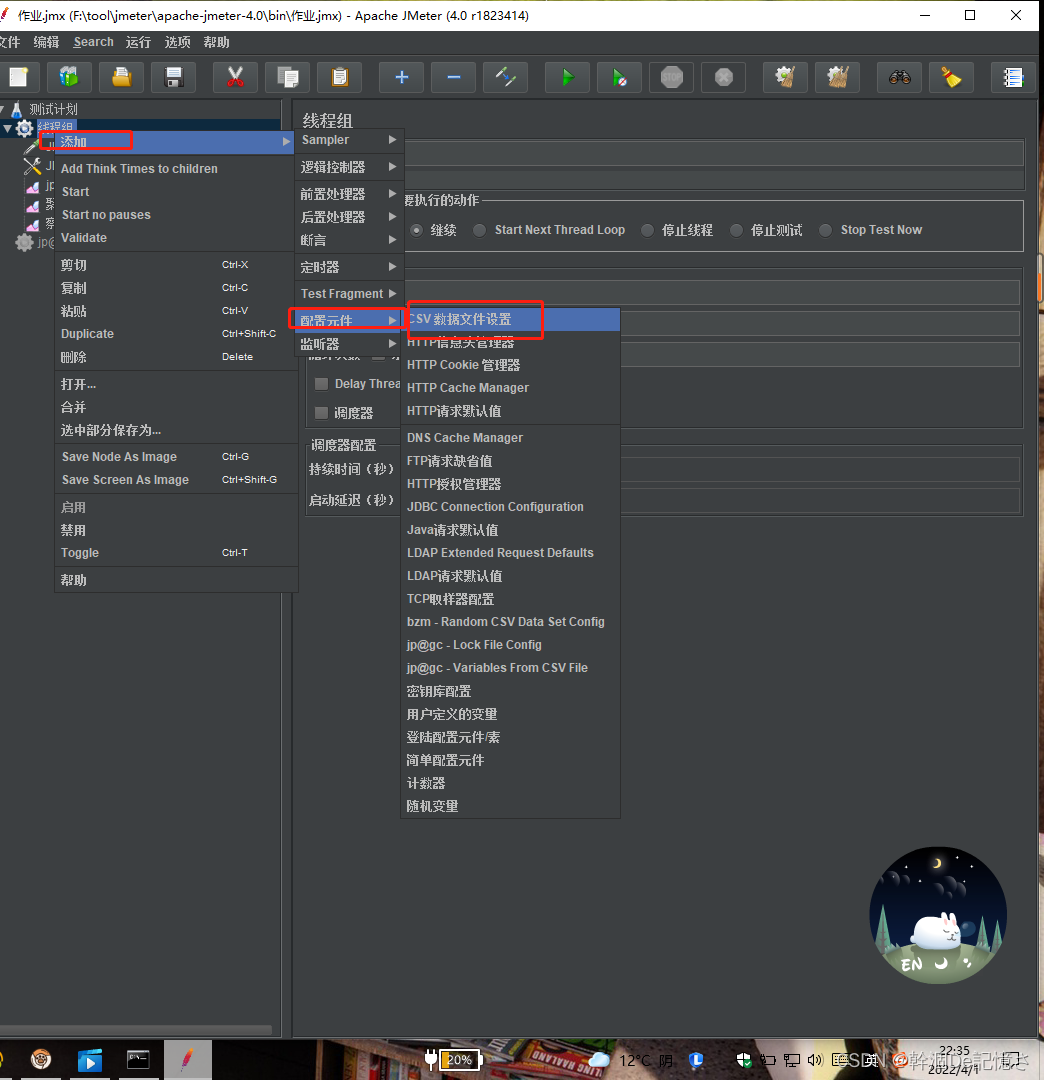
Task: Select the 停止测试 radio button
Action: pos(736,230)
